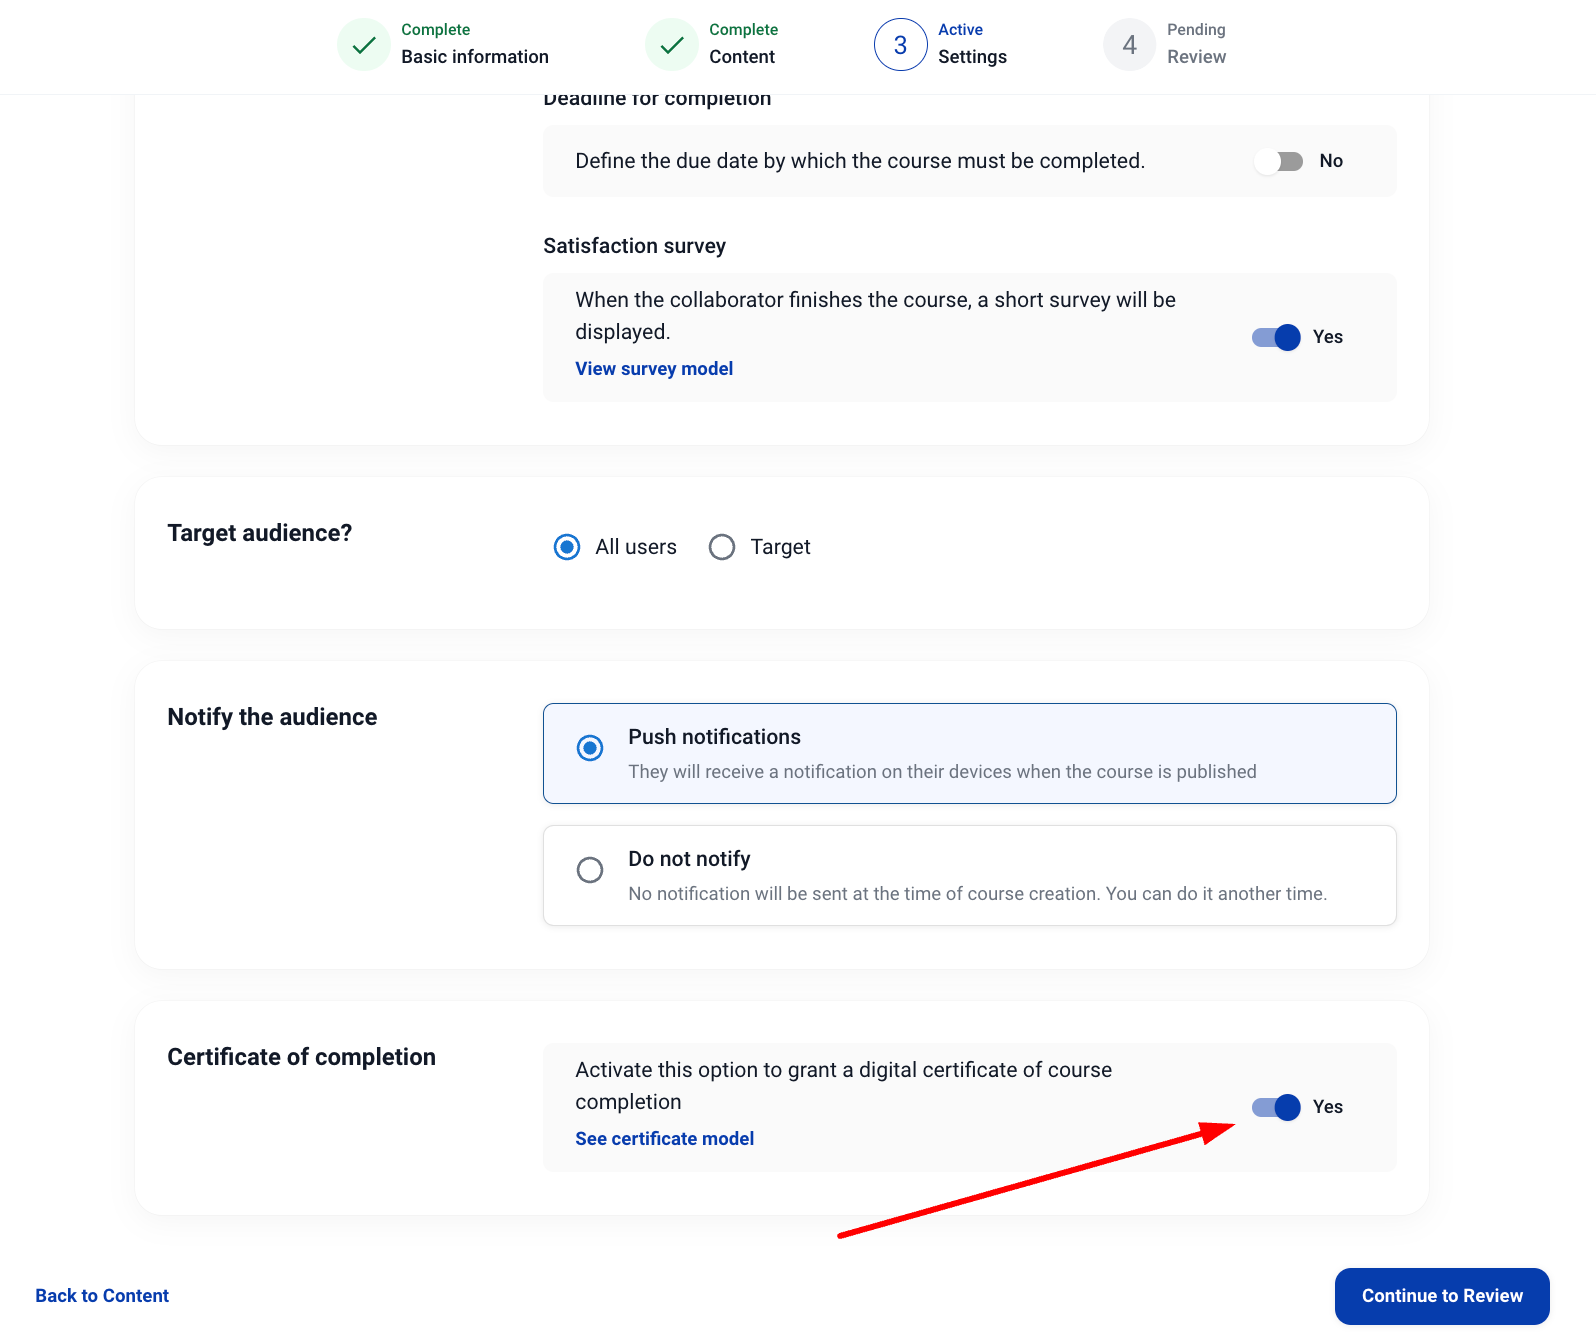This screenshot has height=1340, width=1596.
Task: Select the Target audience radio option
Action: pos(722,547)
